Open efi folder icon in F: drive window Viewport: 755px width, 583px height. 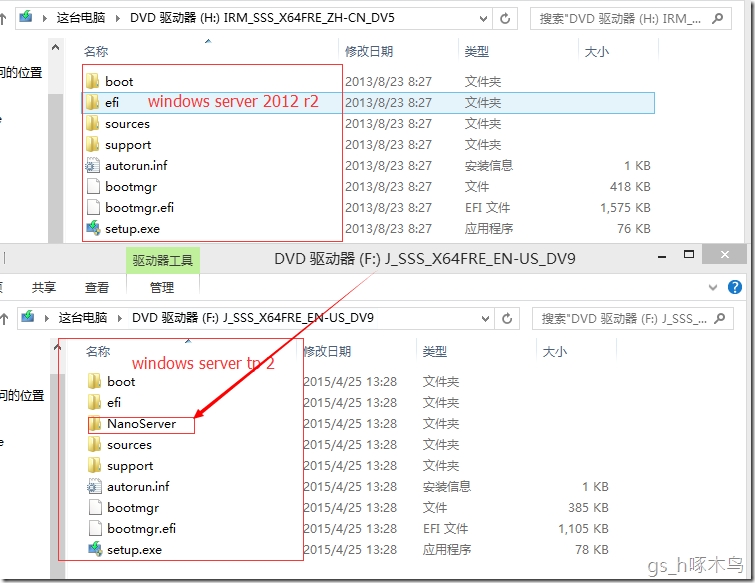coord(94,402)
